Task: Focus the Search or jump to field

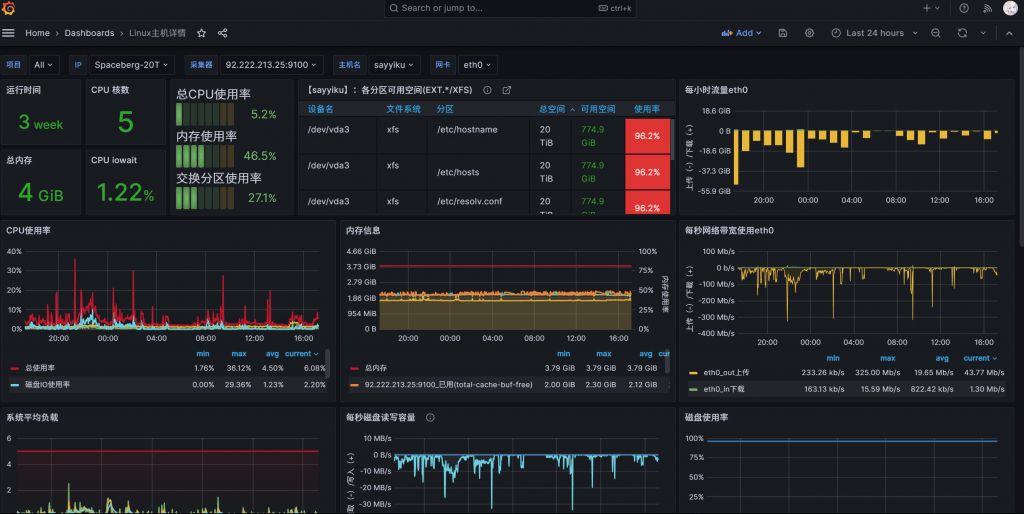Action: click(510, 8)
